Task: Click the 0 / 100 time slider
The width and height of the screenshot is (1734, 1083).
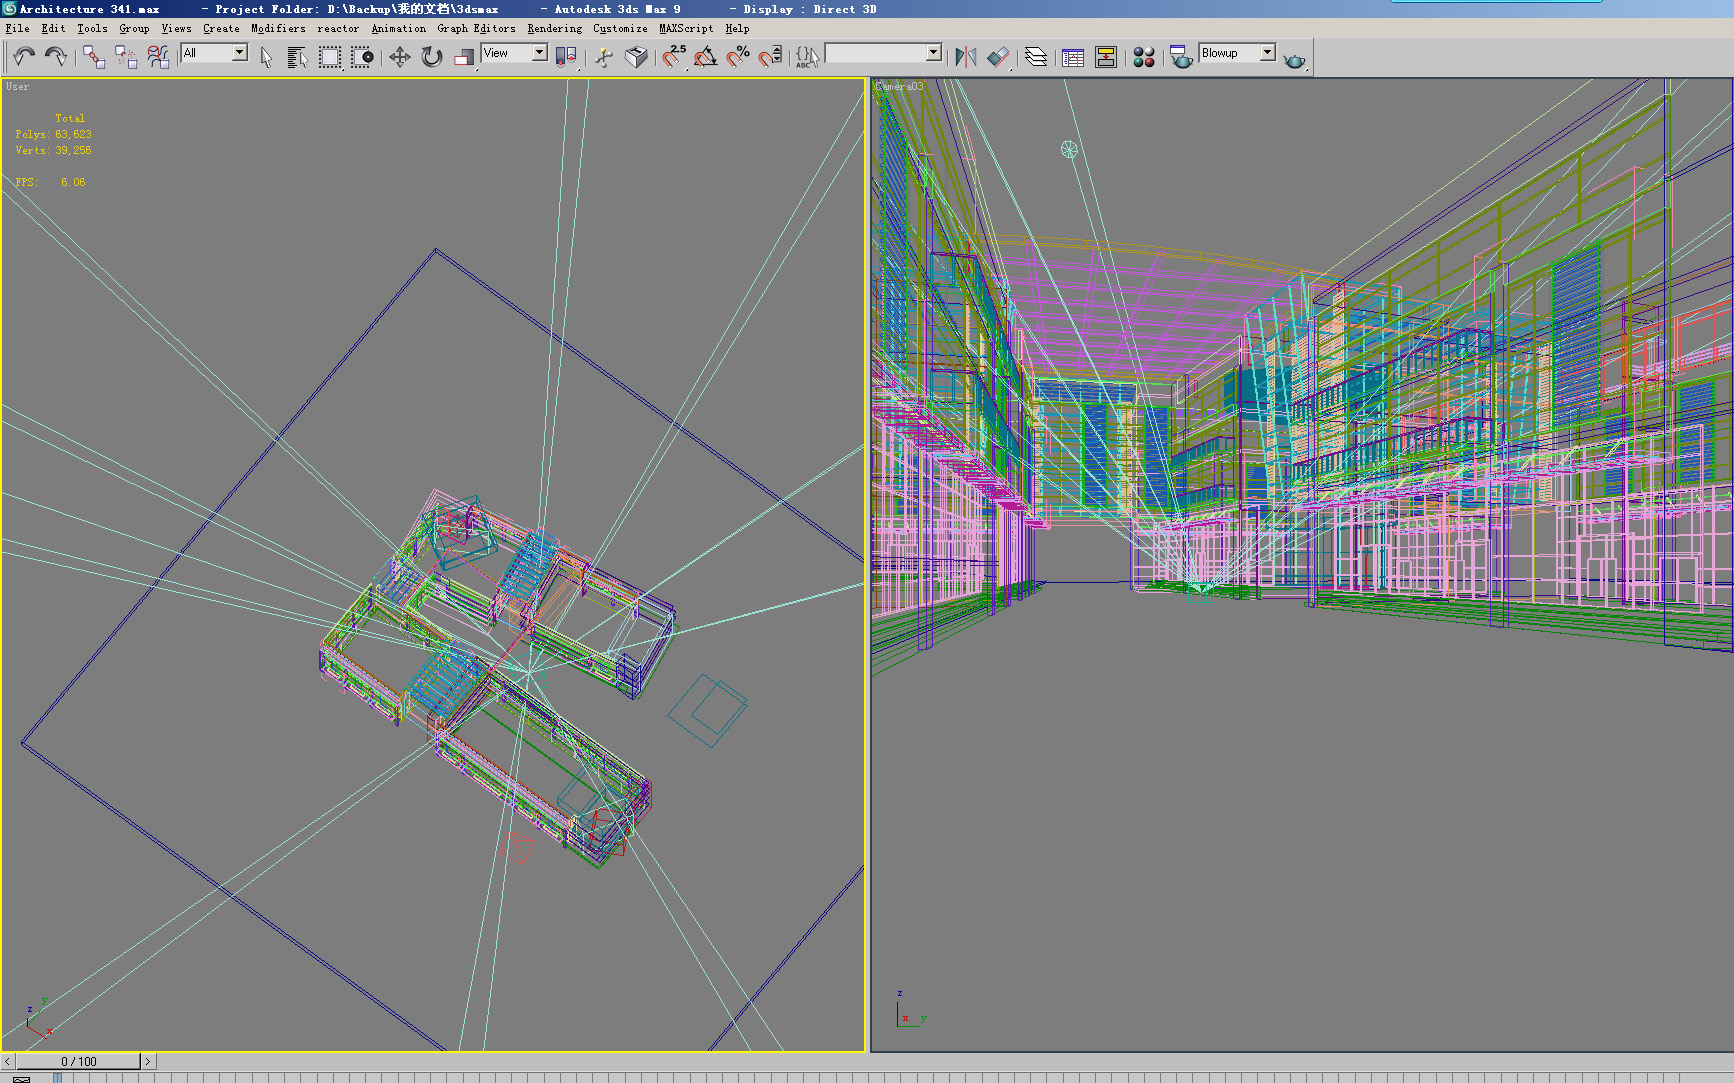Action: click(78, 1061)
